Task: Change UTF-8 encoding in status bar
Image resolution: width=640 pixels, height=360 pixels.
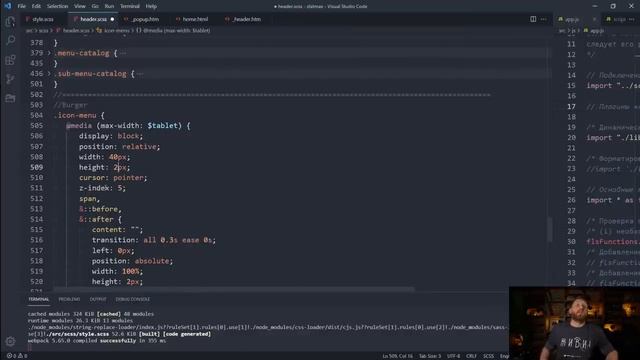Action: pyautogui.click(x=453, y=356)
